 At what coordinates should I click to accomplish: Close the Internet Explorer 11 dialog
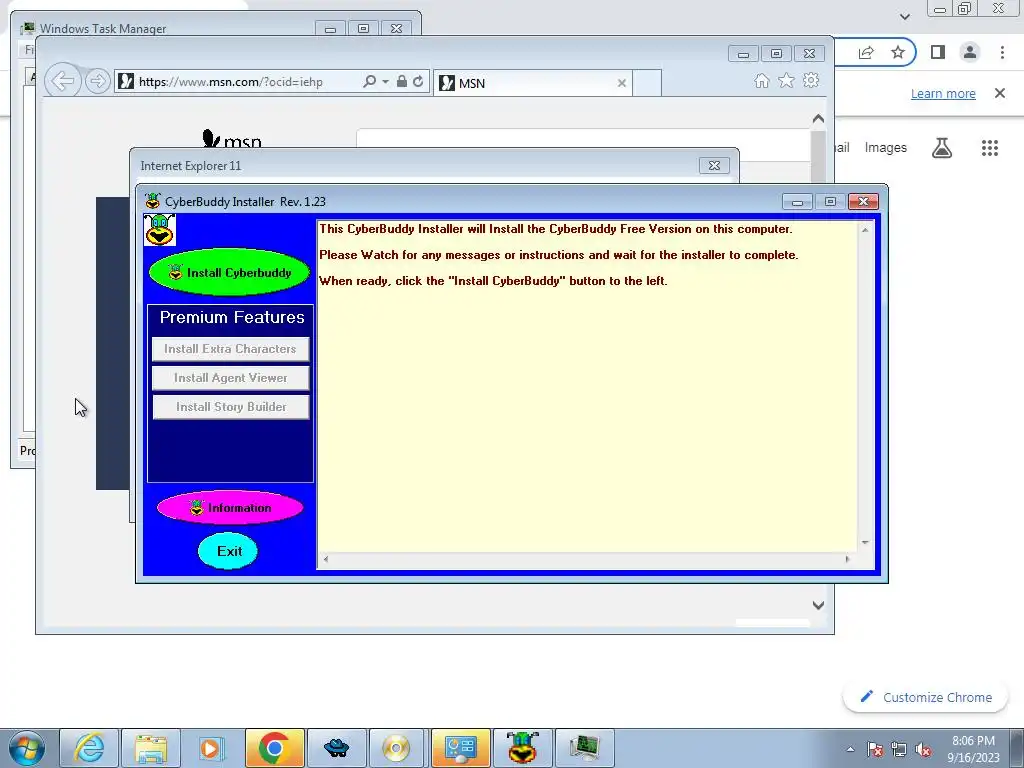tap(714, 165)
